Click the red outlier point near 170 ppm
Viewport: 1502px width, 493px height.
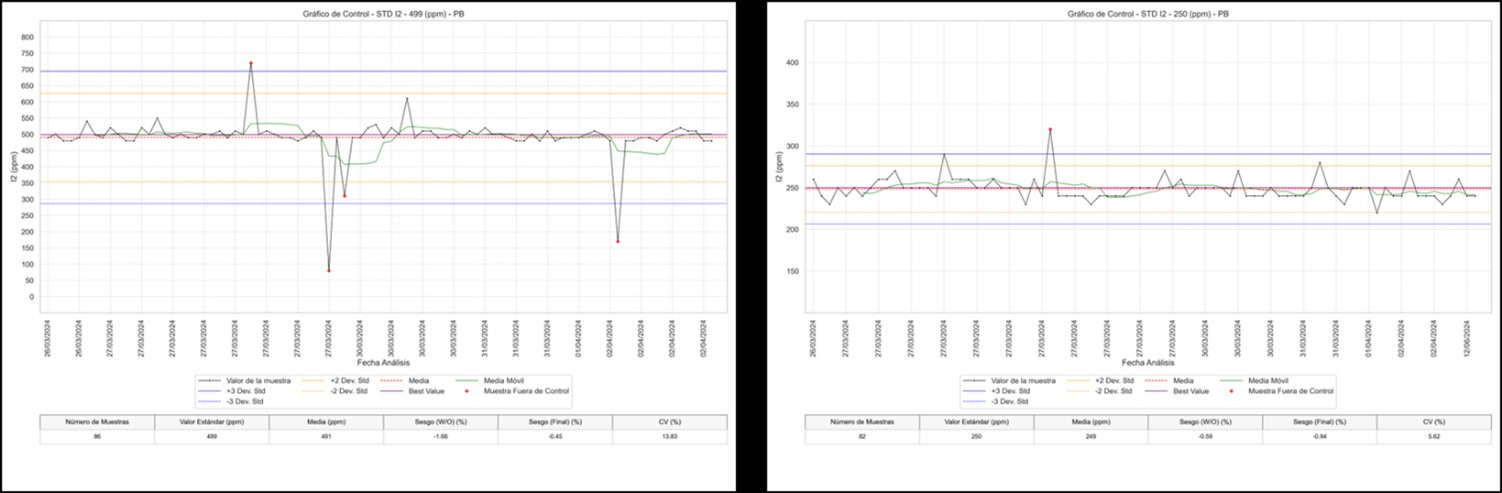(x=617, y=242)
